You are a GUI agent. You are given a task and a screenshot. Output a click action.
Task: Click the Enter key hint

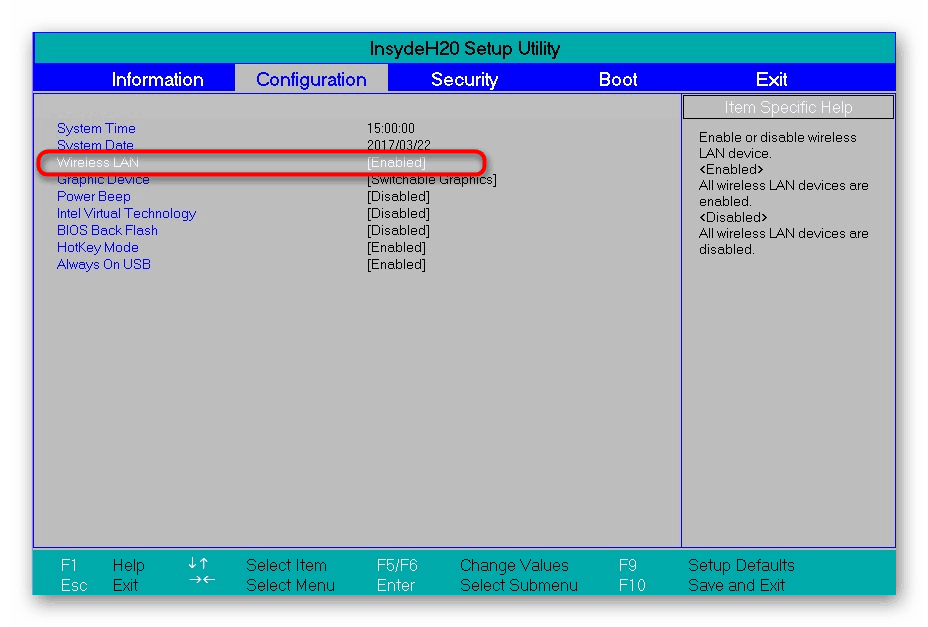pos(396,586)
